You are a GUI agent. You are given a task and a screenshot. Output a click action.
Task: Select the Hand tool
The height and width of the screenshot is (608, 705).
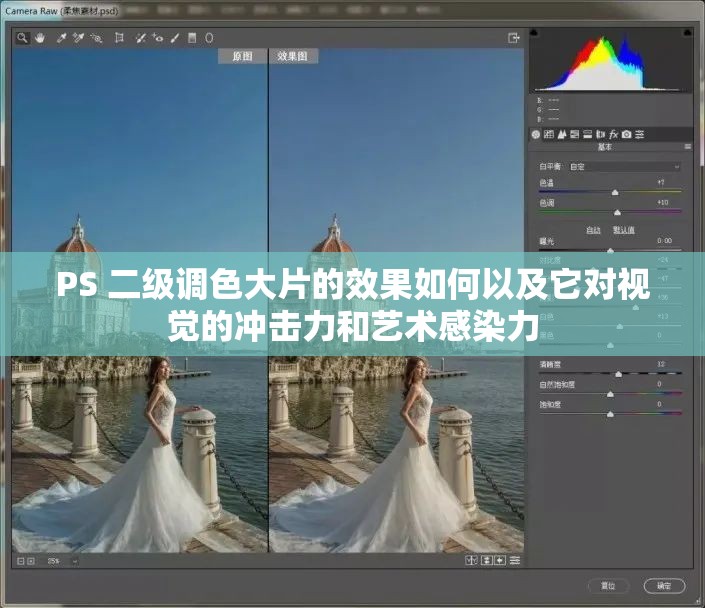coord(40,38)
